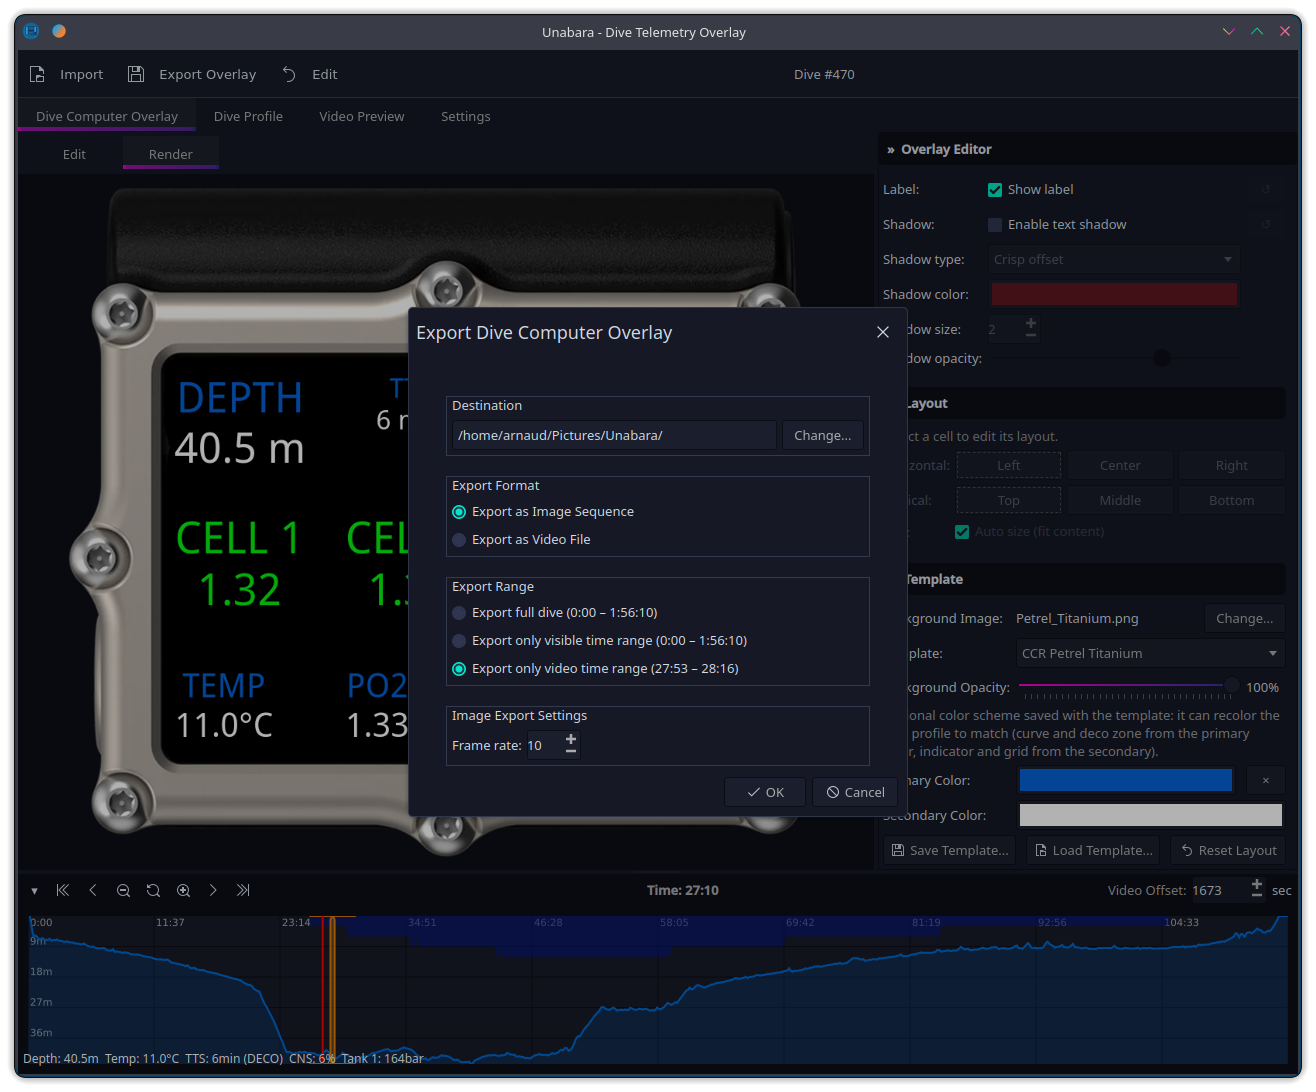
Task: Click the Import file icon in the toolbar
Action: (37, 74)
